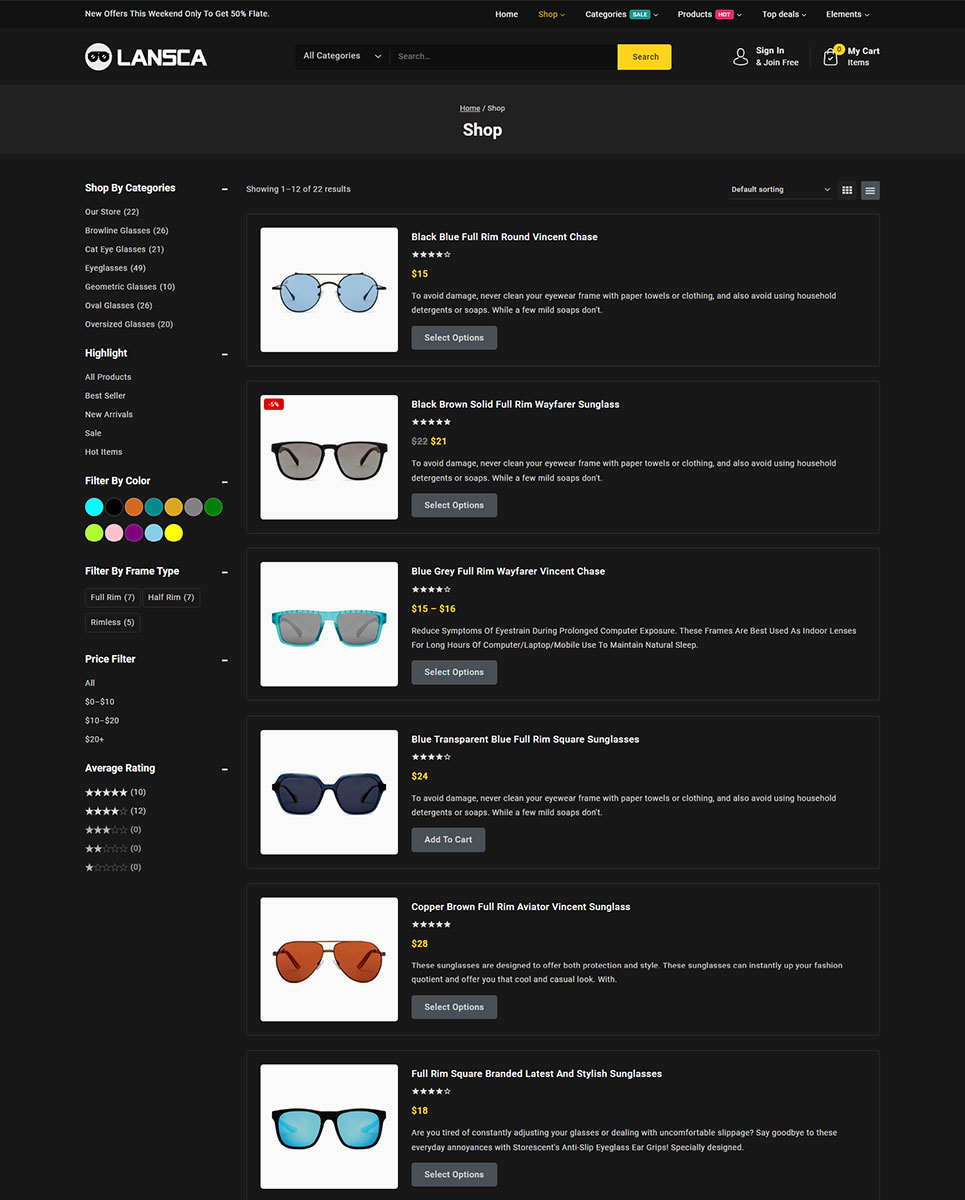Toggle the Half Rim frame type filter
Viewport: 965px width, 1200px height.
point(171,598)
